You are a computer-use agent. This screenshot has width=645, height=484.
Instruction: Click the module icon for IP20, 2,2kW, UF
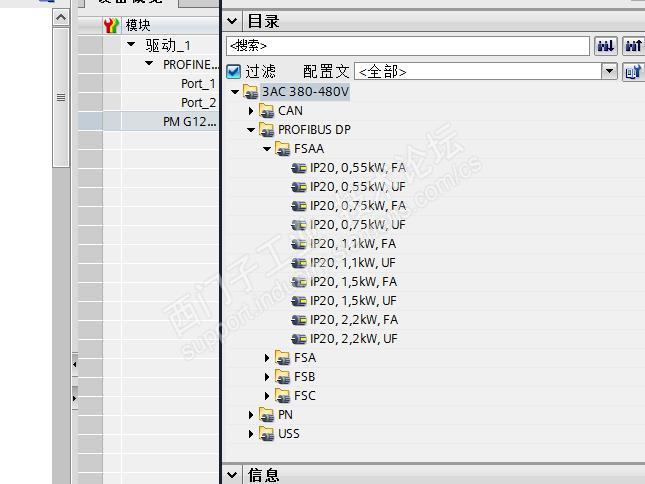[x=299, y=339]
